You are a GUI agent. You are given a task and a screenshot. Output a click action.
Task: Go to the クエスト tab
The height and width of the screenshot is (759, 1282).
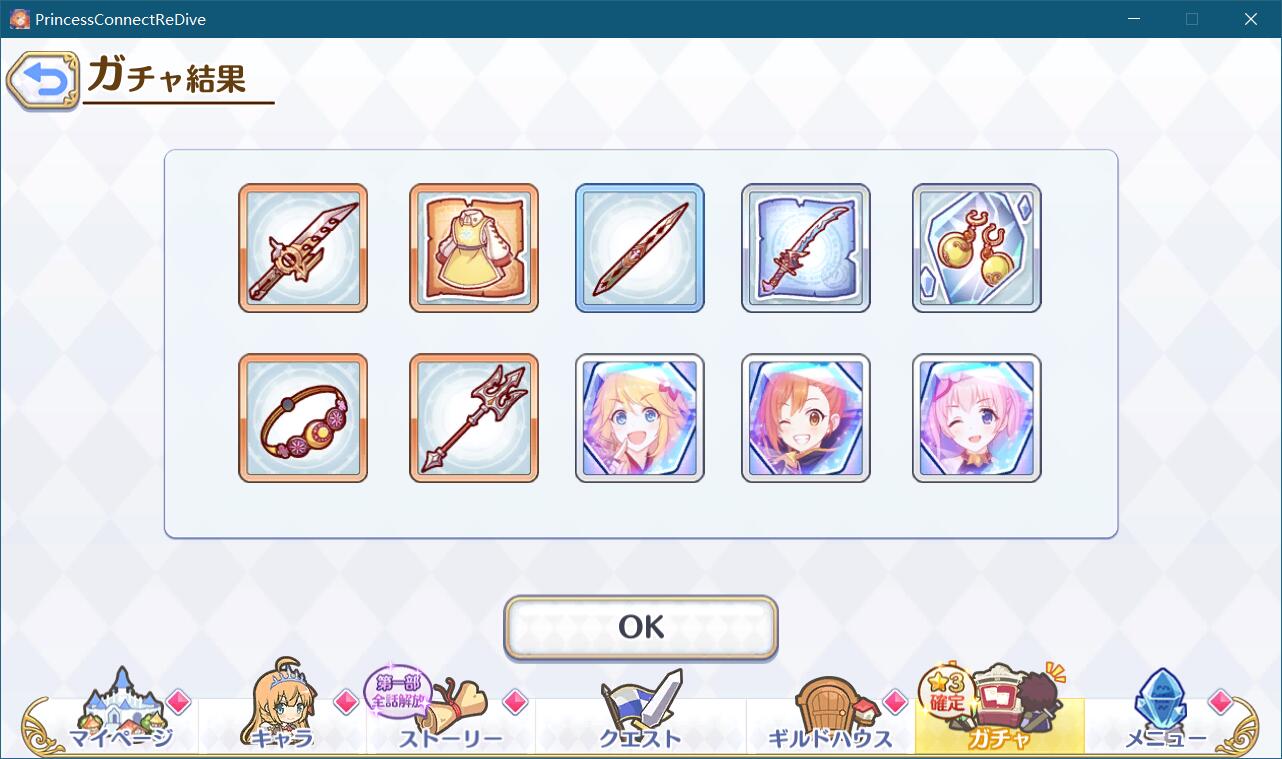click(641, 712)
